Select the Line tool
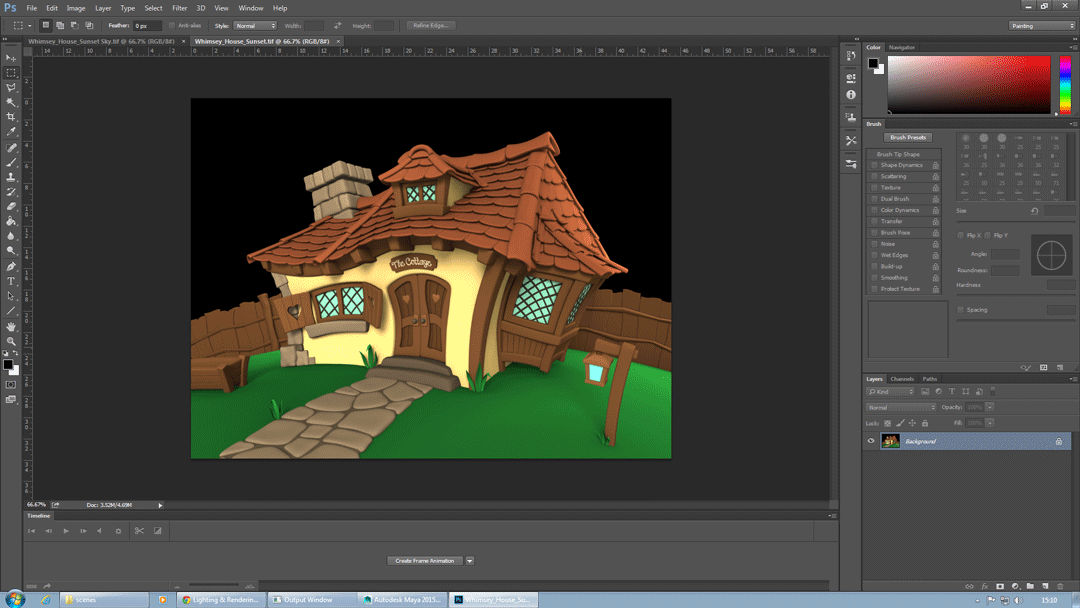 (11, 311)
